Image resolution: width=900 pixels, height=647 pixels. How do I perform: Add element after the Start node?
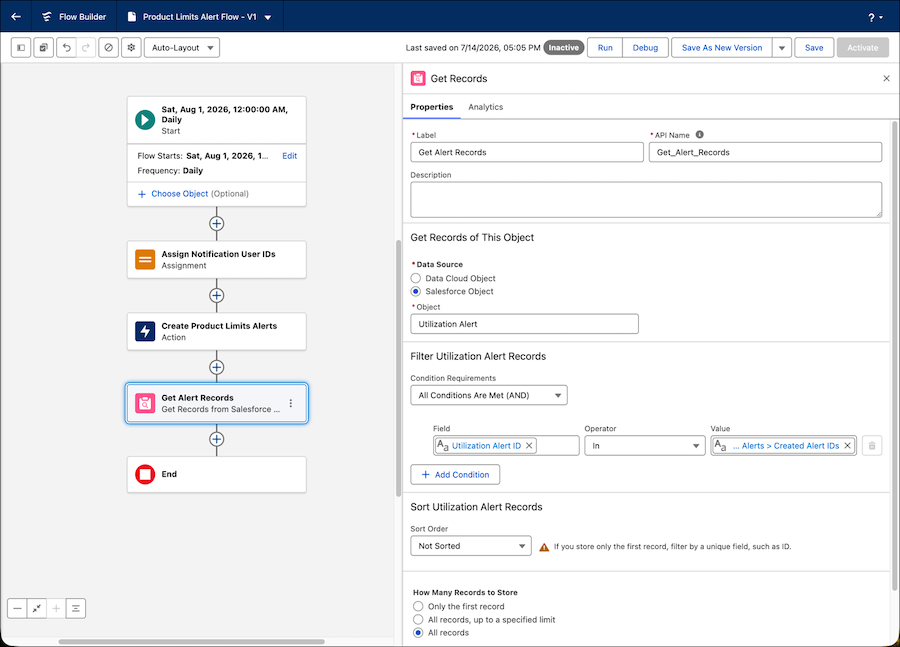216,224
